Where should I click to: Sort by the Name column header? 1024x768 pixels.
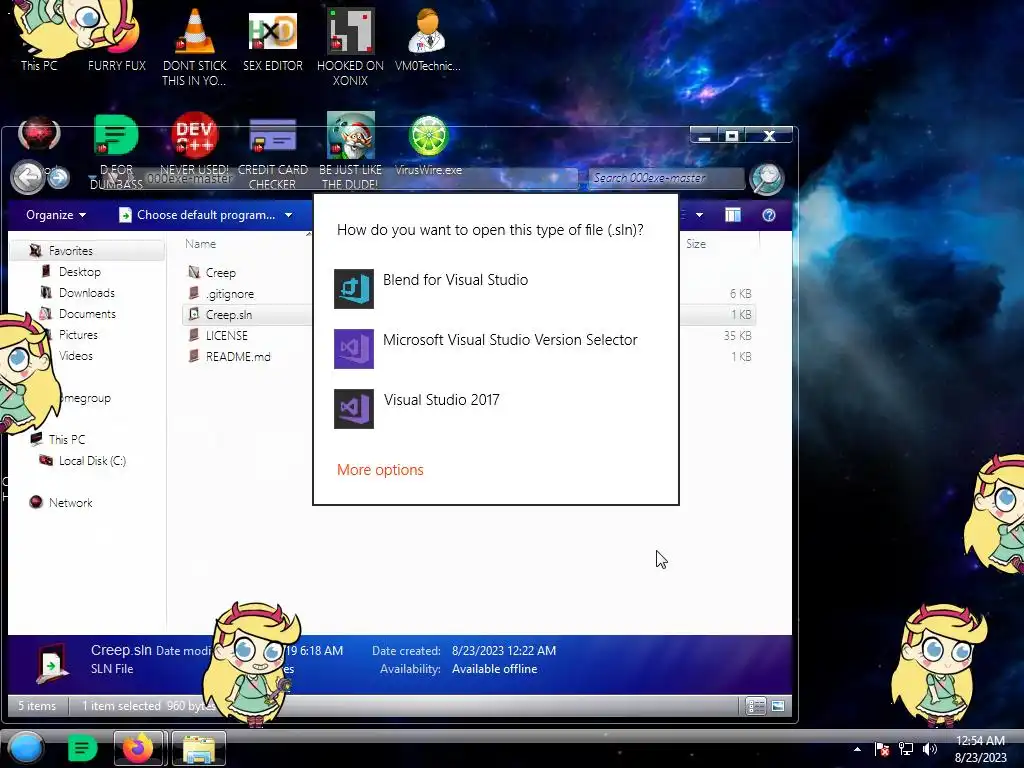(200, 244)
